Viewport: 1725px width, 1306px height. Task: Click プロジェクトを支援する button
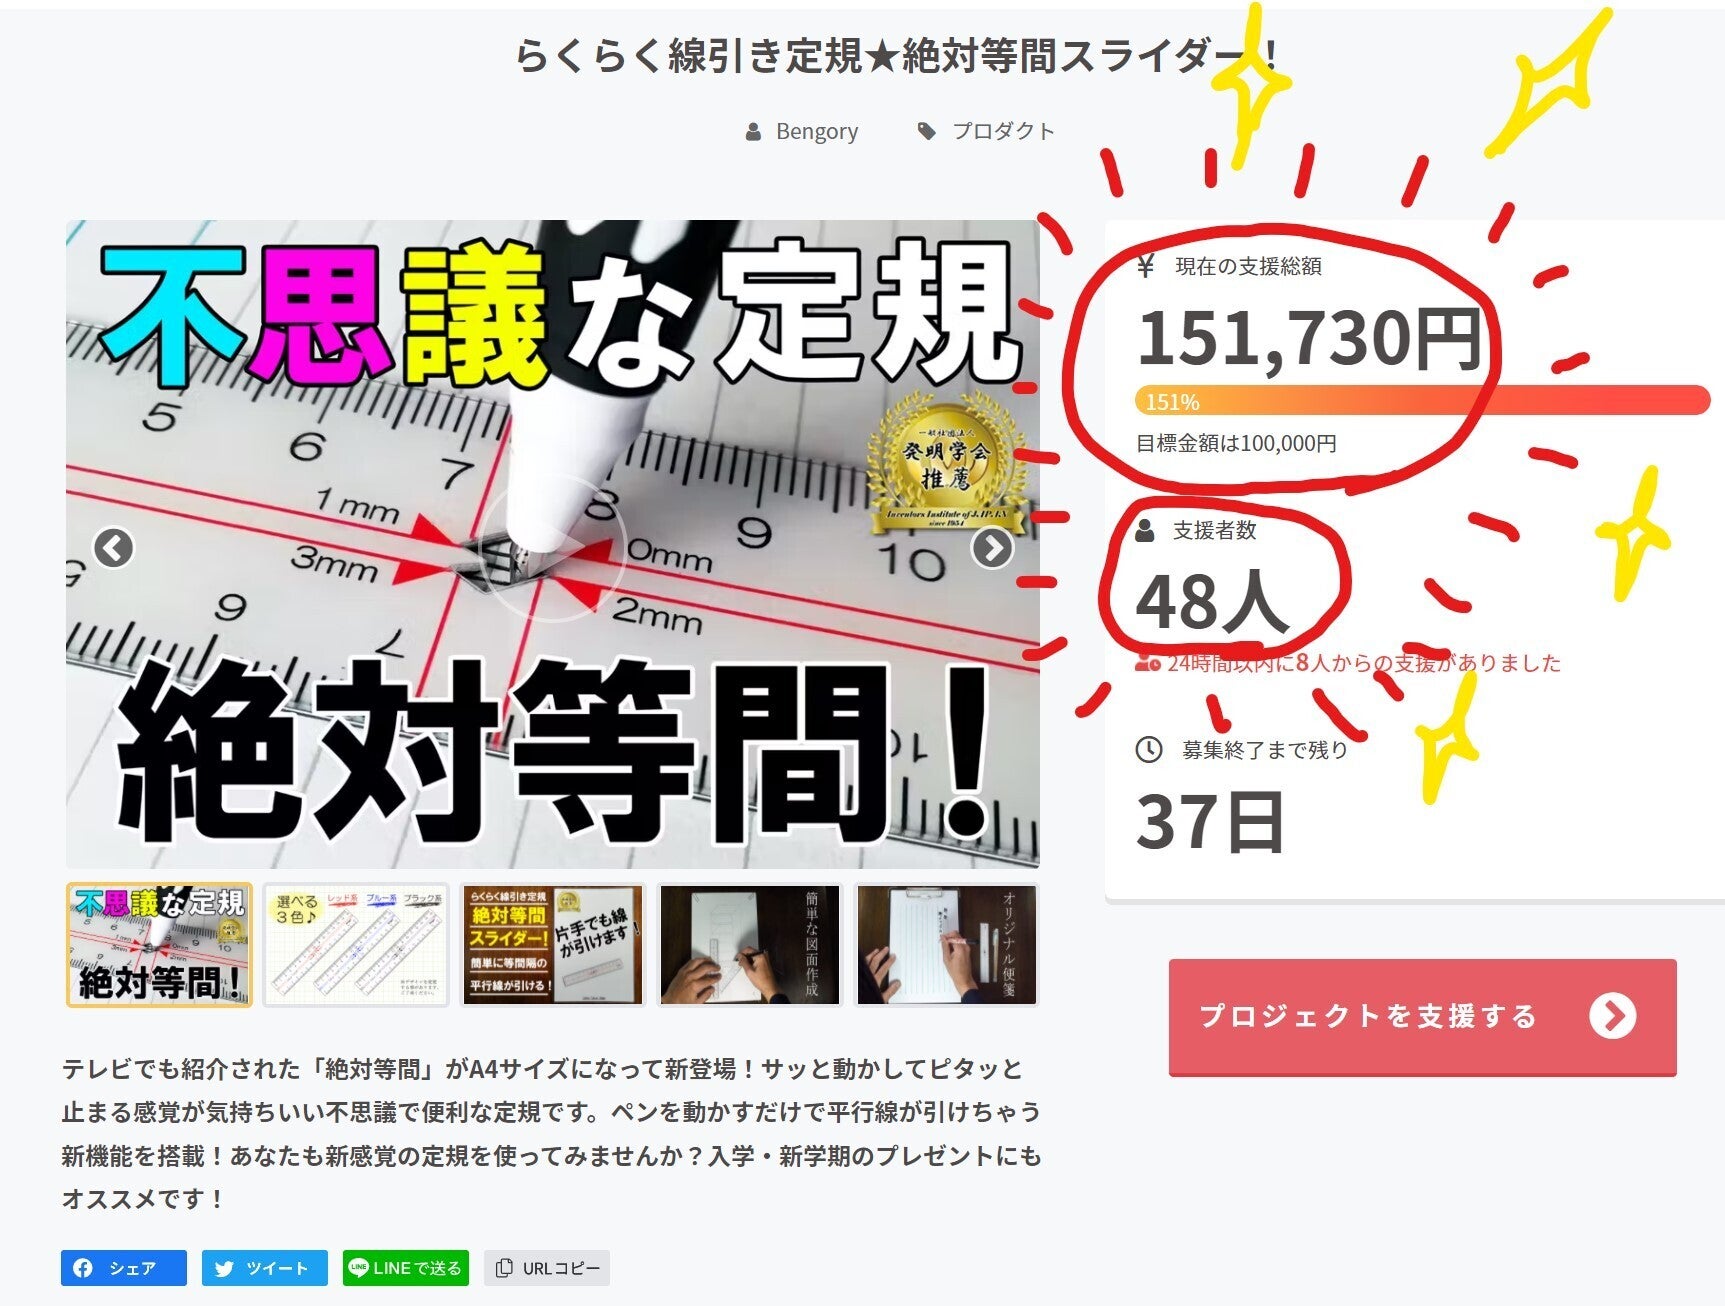1422,1017
